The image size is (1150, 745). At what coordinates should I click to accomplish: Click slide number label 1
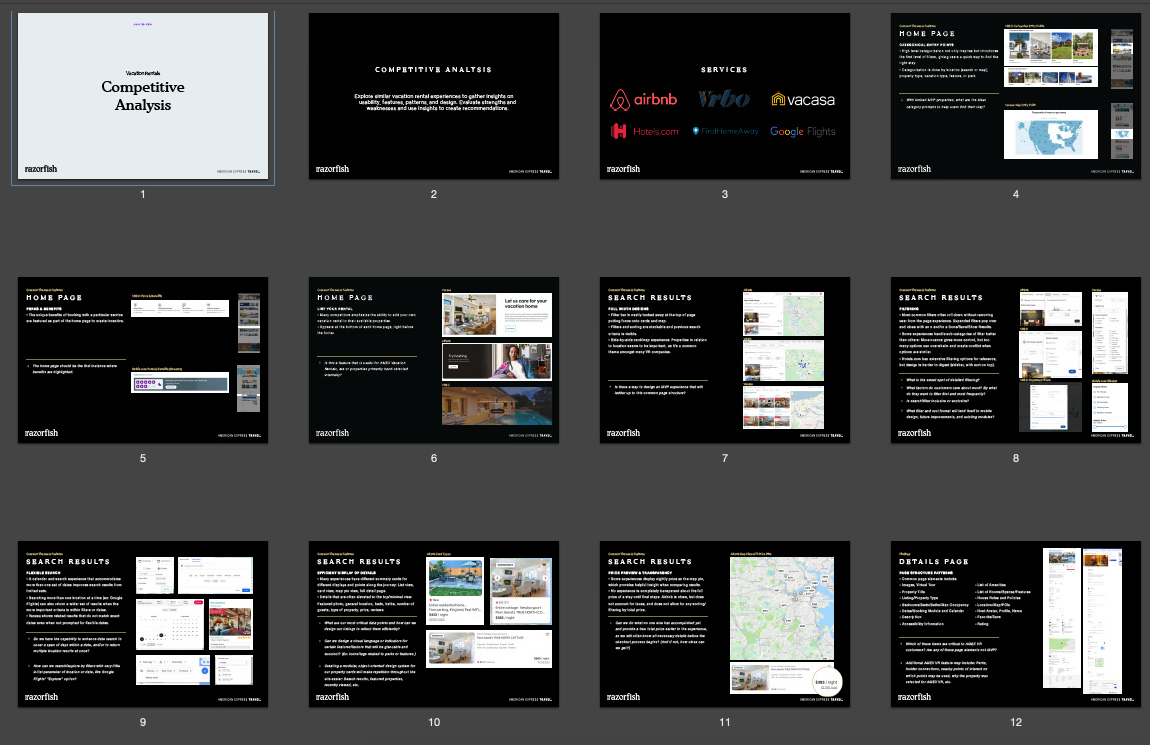click(143, 194)
